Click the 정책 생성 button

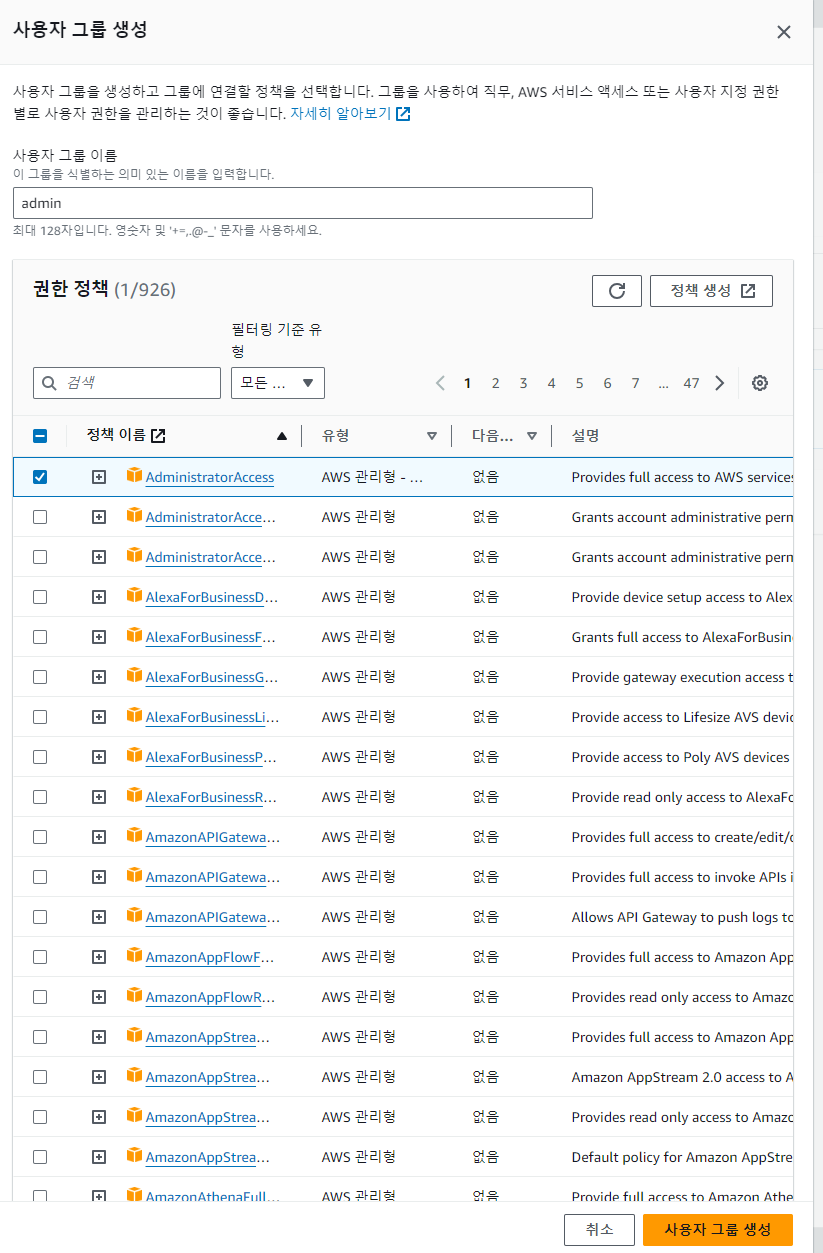[x=711, y=291]
